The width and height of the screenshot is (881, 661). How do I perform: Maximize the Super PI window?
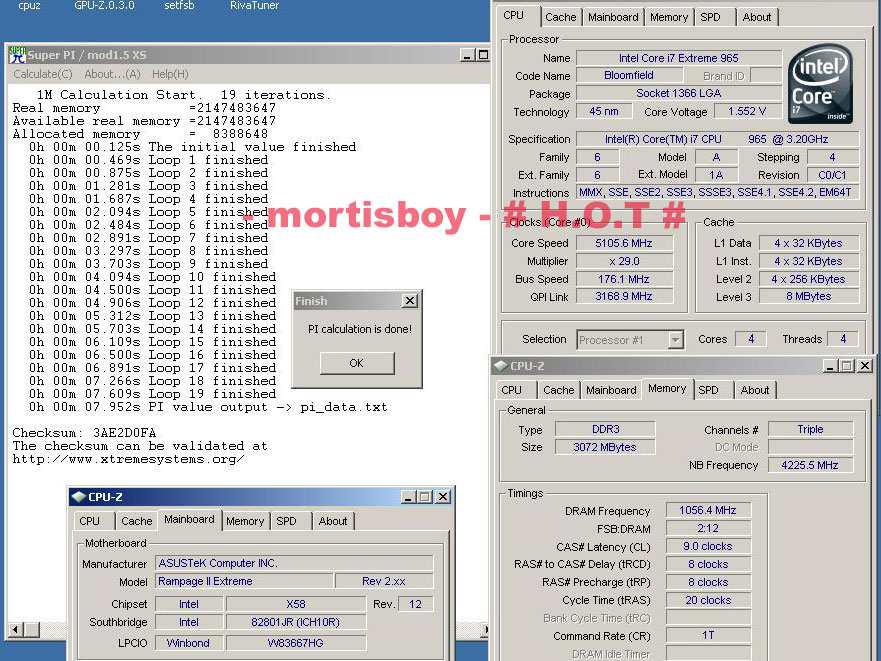click(483, 55)
